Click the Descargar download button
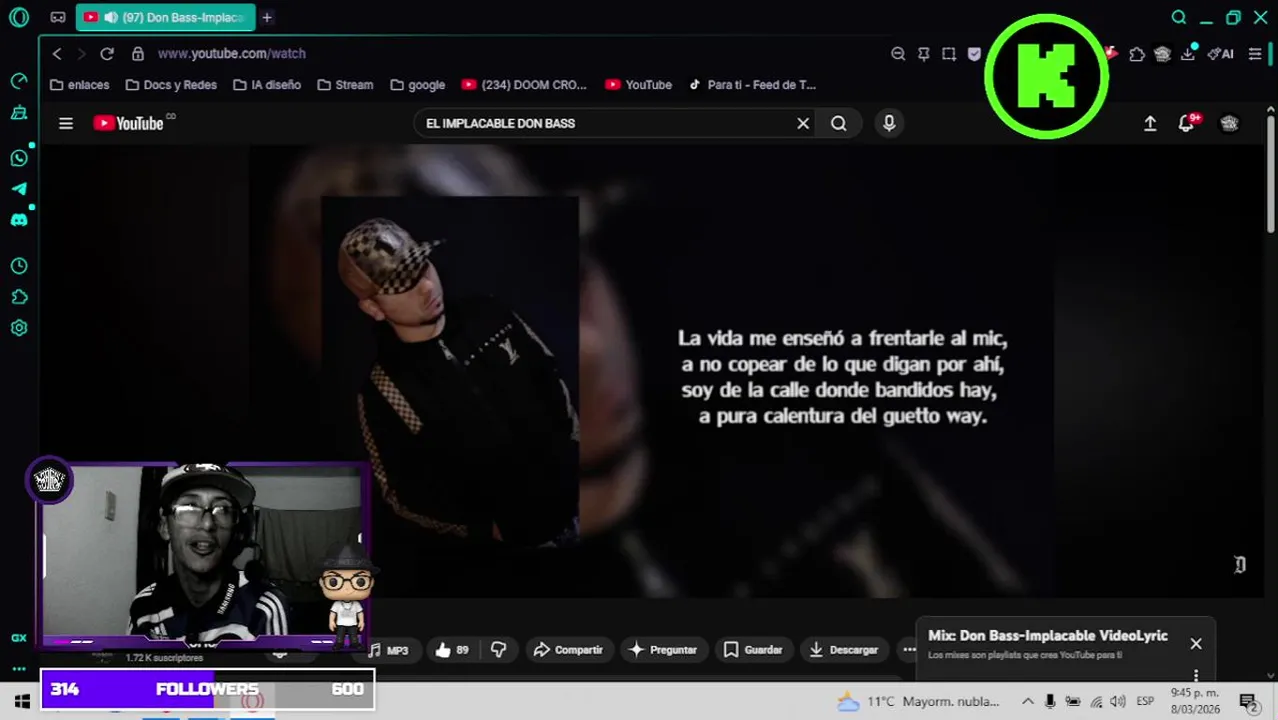Image resolution: width=1278 pixels, height=720 pixels. tap(843, 650)
